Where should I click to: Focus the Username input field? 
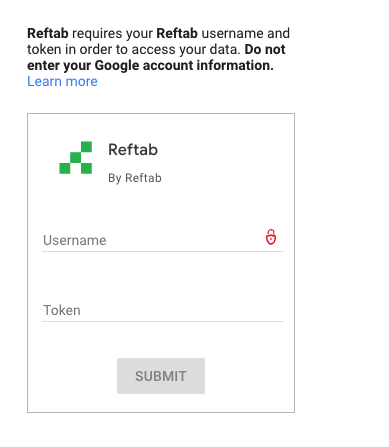point(163,240)
